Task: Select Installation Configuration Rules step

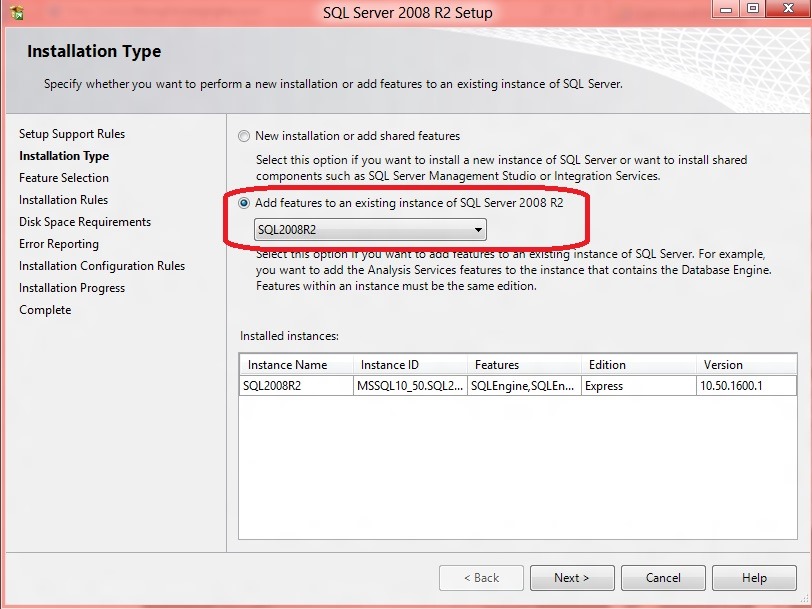Action: coord(102,266)
